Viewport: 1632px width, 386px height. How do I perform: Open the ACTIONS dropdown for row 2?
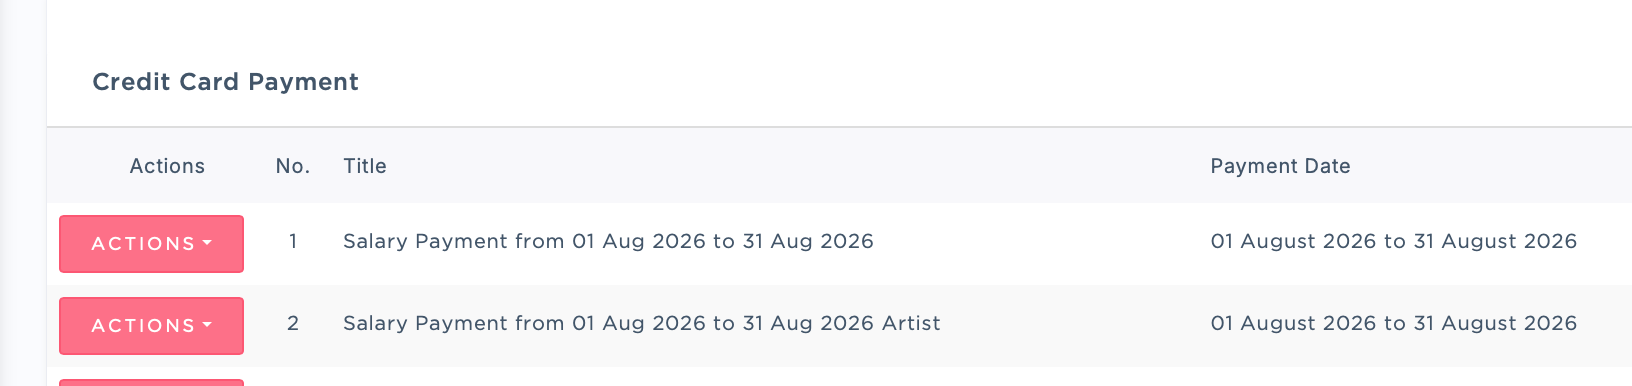(151, 326)
